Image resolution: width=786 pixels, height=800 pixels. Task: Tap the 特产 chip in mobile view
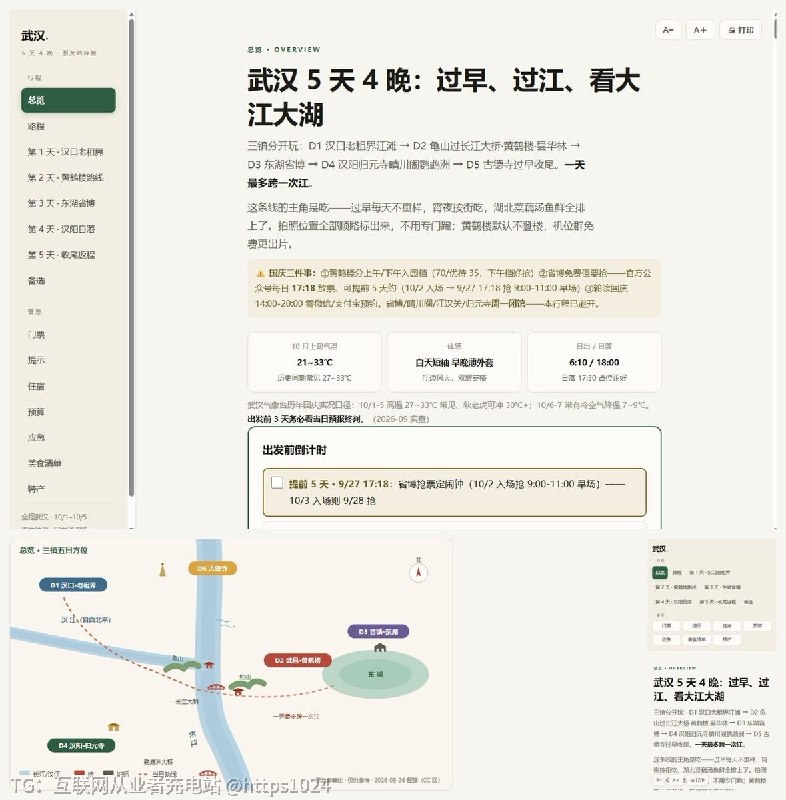[x=727, y=639]
